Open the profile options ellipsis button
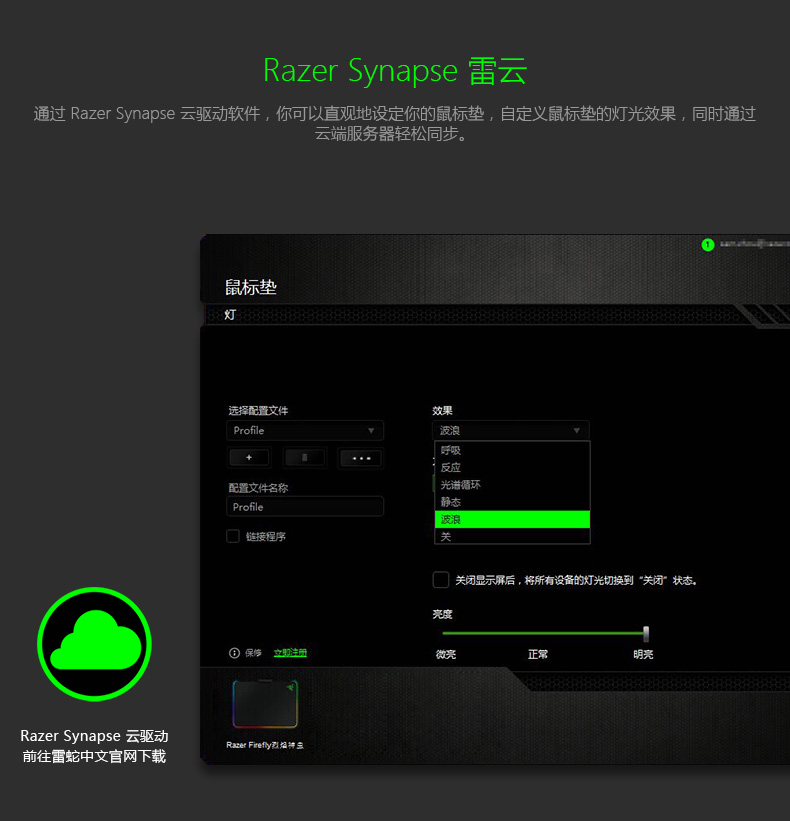 tap(361, 458)
